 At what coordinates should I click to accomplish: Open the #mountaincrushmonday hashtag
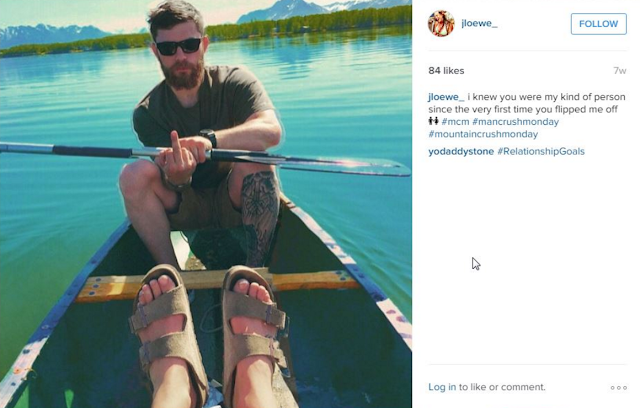point(483,134)
